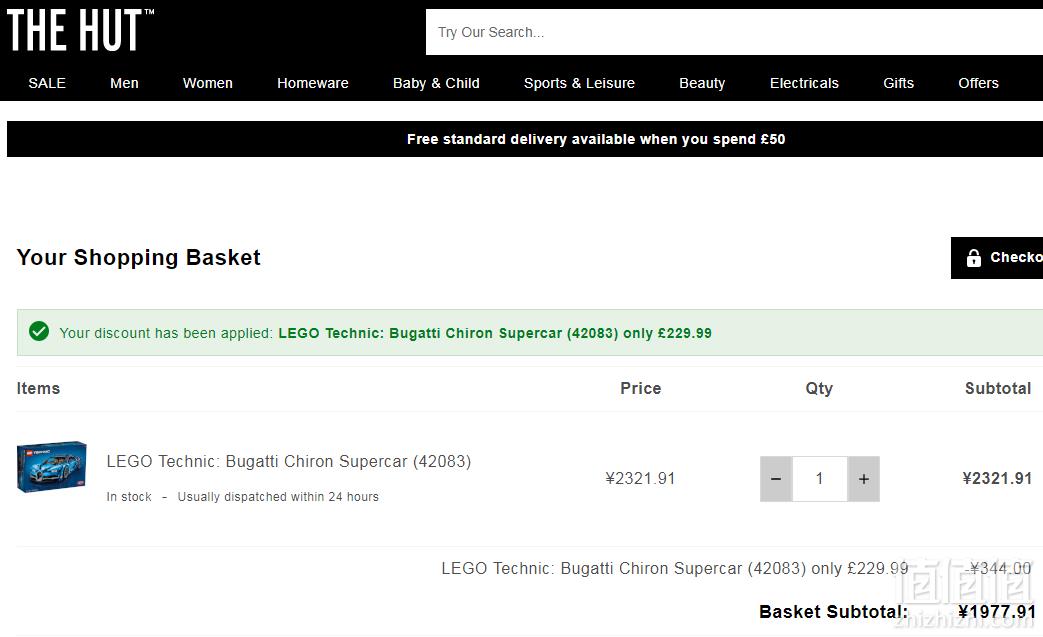This screenshot has height=637, width=1043.
Task: Click the free standard delivery banner
Action: [525, 139]
